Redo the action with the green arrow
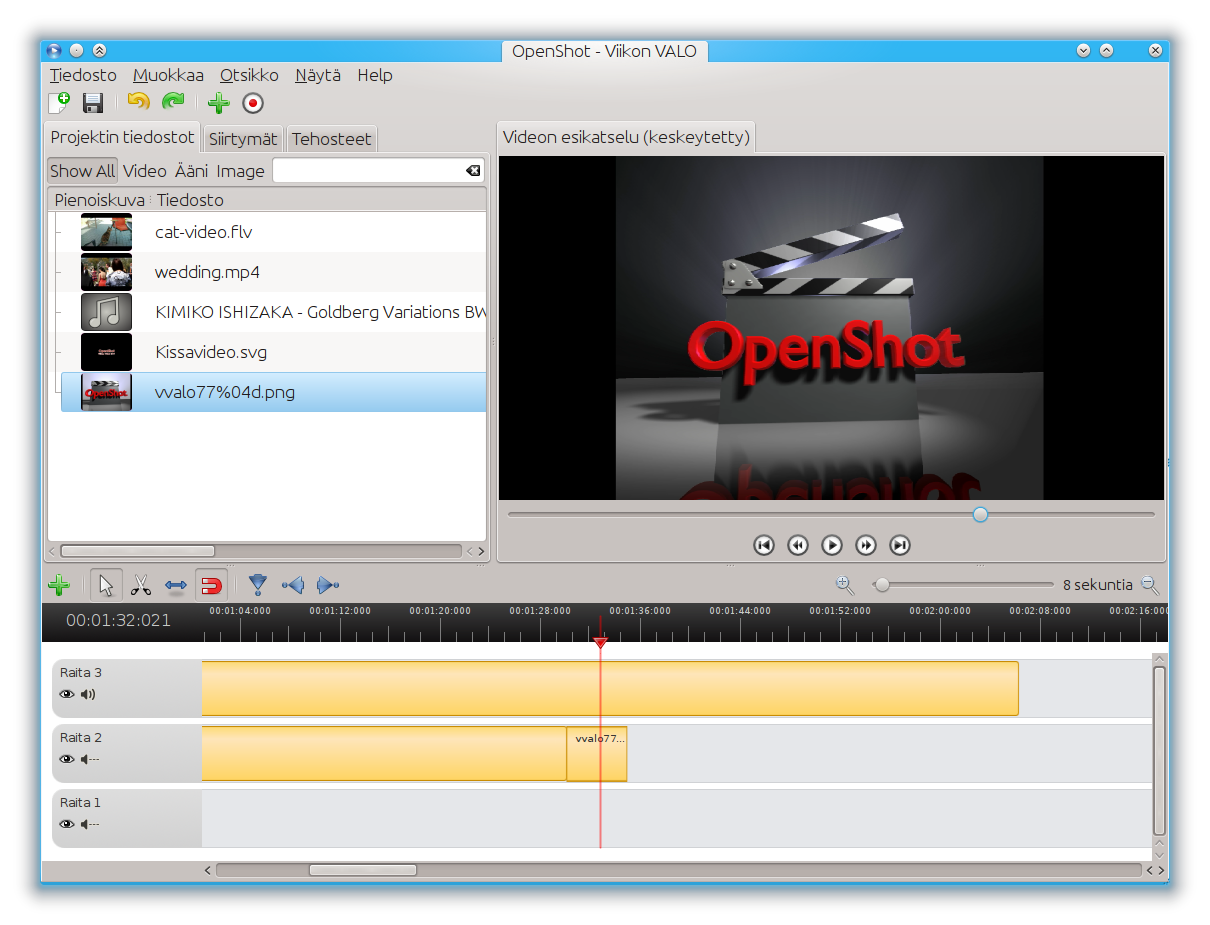1210x925 pixels. point(173,102)
